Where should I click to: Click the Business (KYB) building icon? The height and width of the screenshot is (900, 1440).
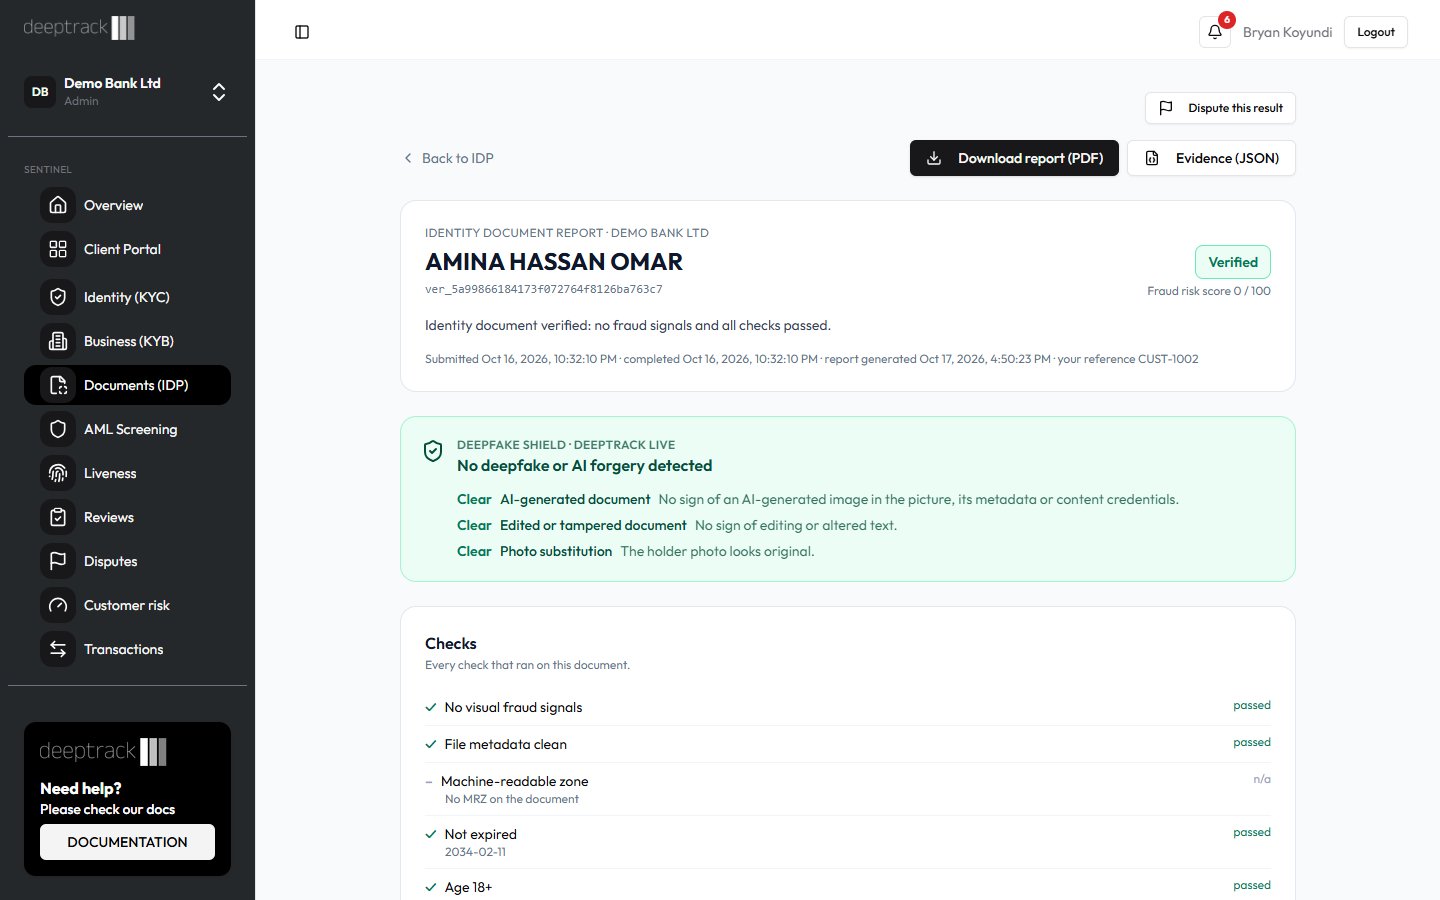click(58, 341)
